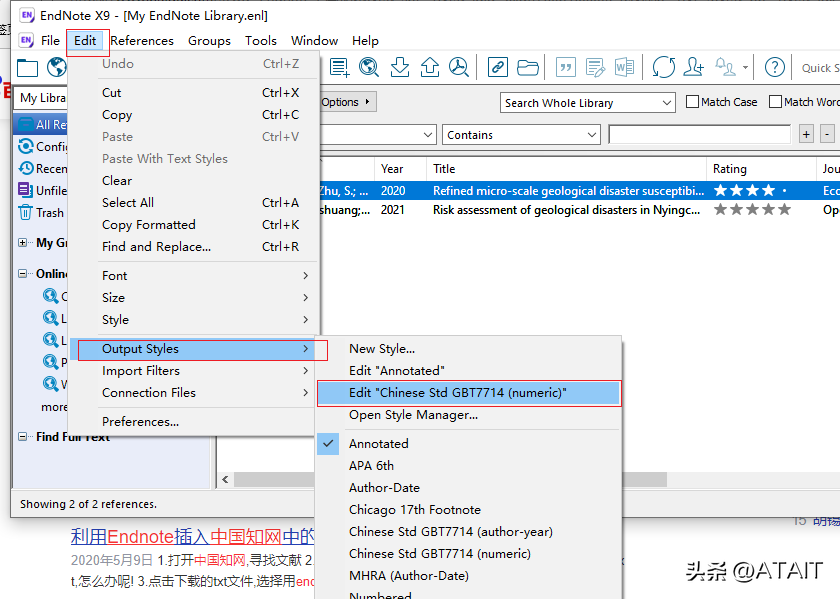Open the File menu
Image resolution: width=840 pixels, height=599 pixels.
[x=50, y=41]
